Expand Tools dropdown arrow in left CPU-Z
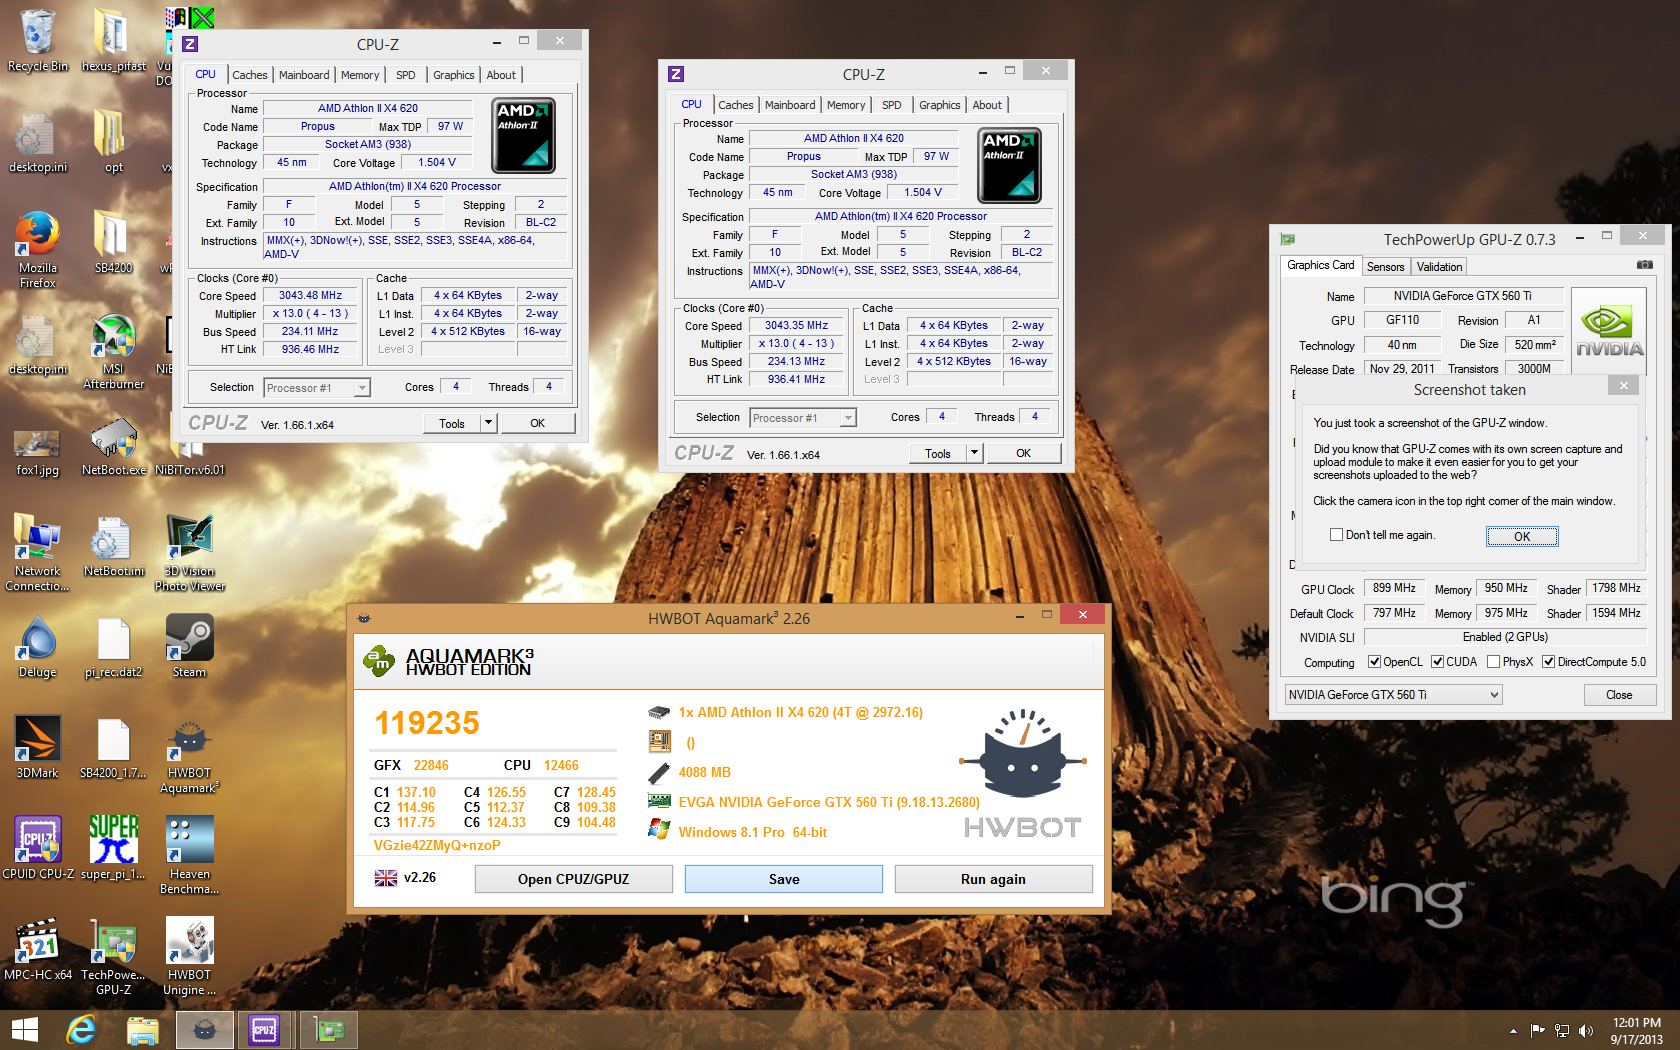1680x1050 pixels. (488, 423)
